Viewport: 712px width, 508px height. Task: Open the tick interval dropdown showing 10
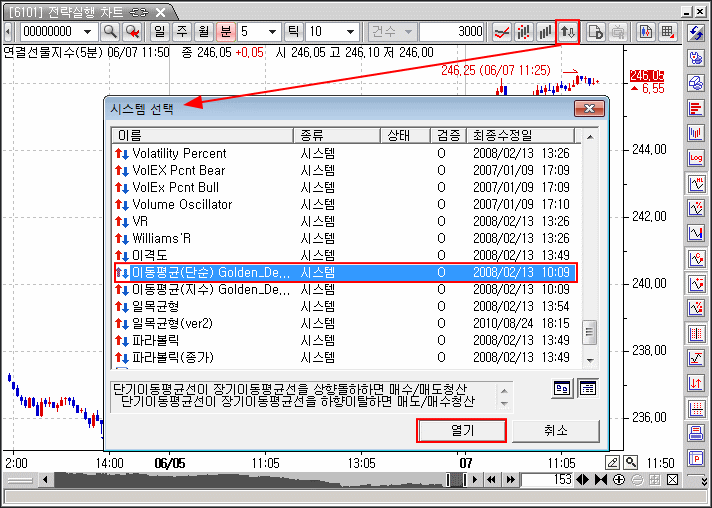click(x=350, y=32)
